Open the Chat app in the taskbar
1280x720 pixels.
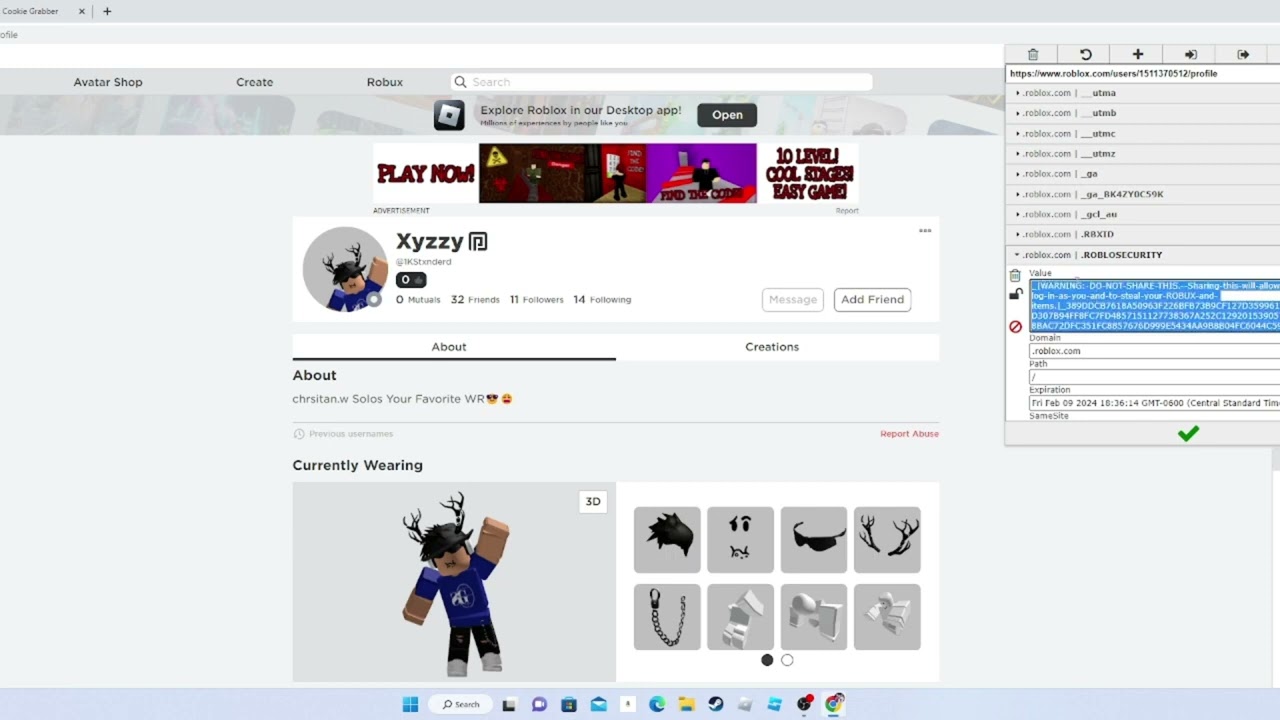coord(539,705)
